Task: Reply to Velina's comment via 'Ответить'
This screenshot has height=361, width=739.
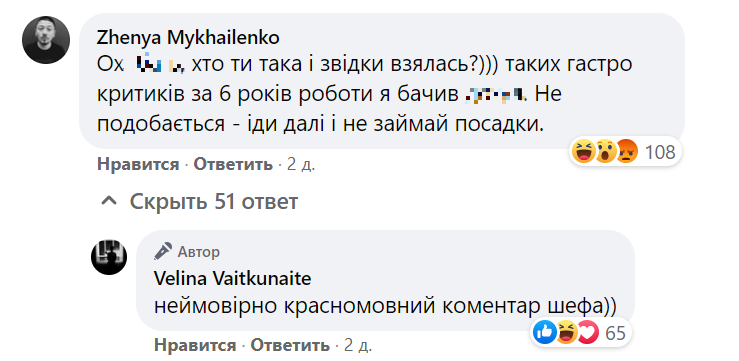Action: pyautogui.click(x=290, y=345)
